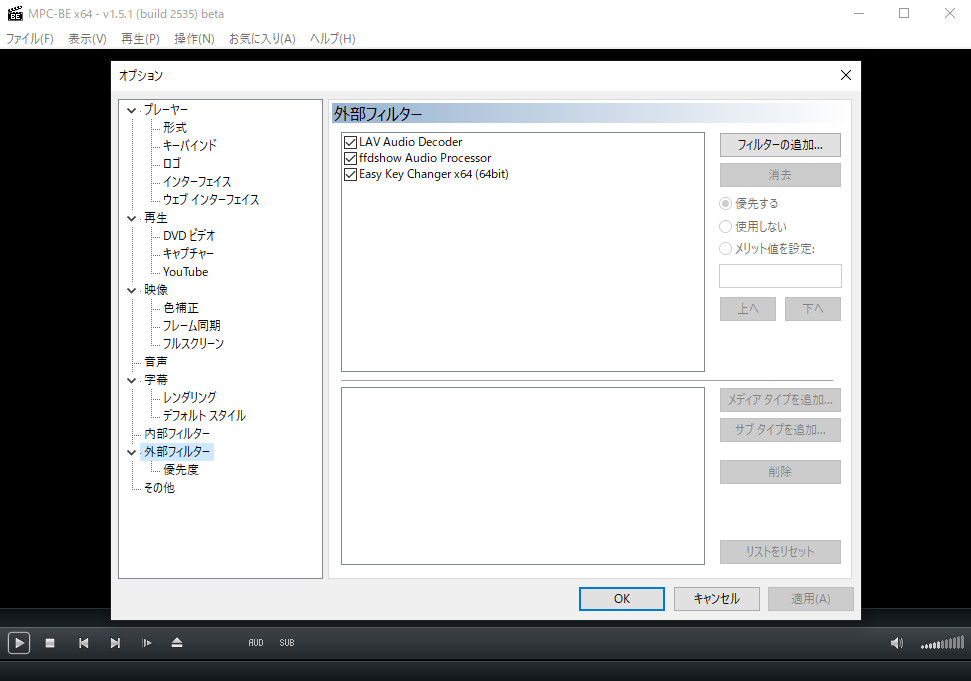Open the SUB subtitle selector
Screen dimensions: 971x681
[x=287, y=643]
